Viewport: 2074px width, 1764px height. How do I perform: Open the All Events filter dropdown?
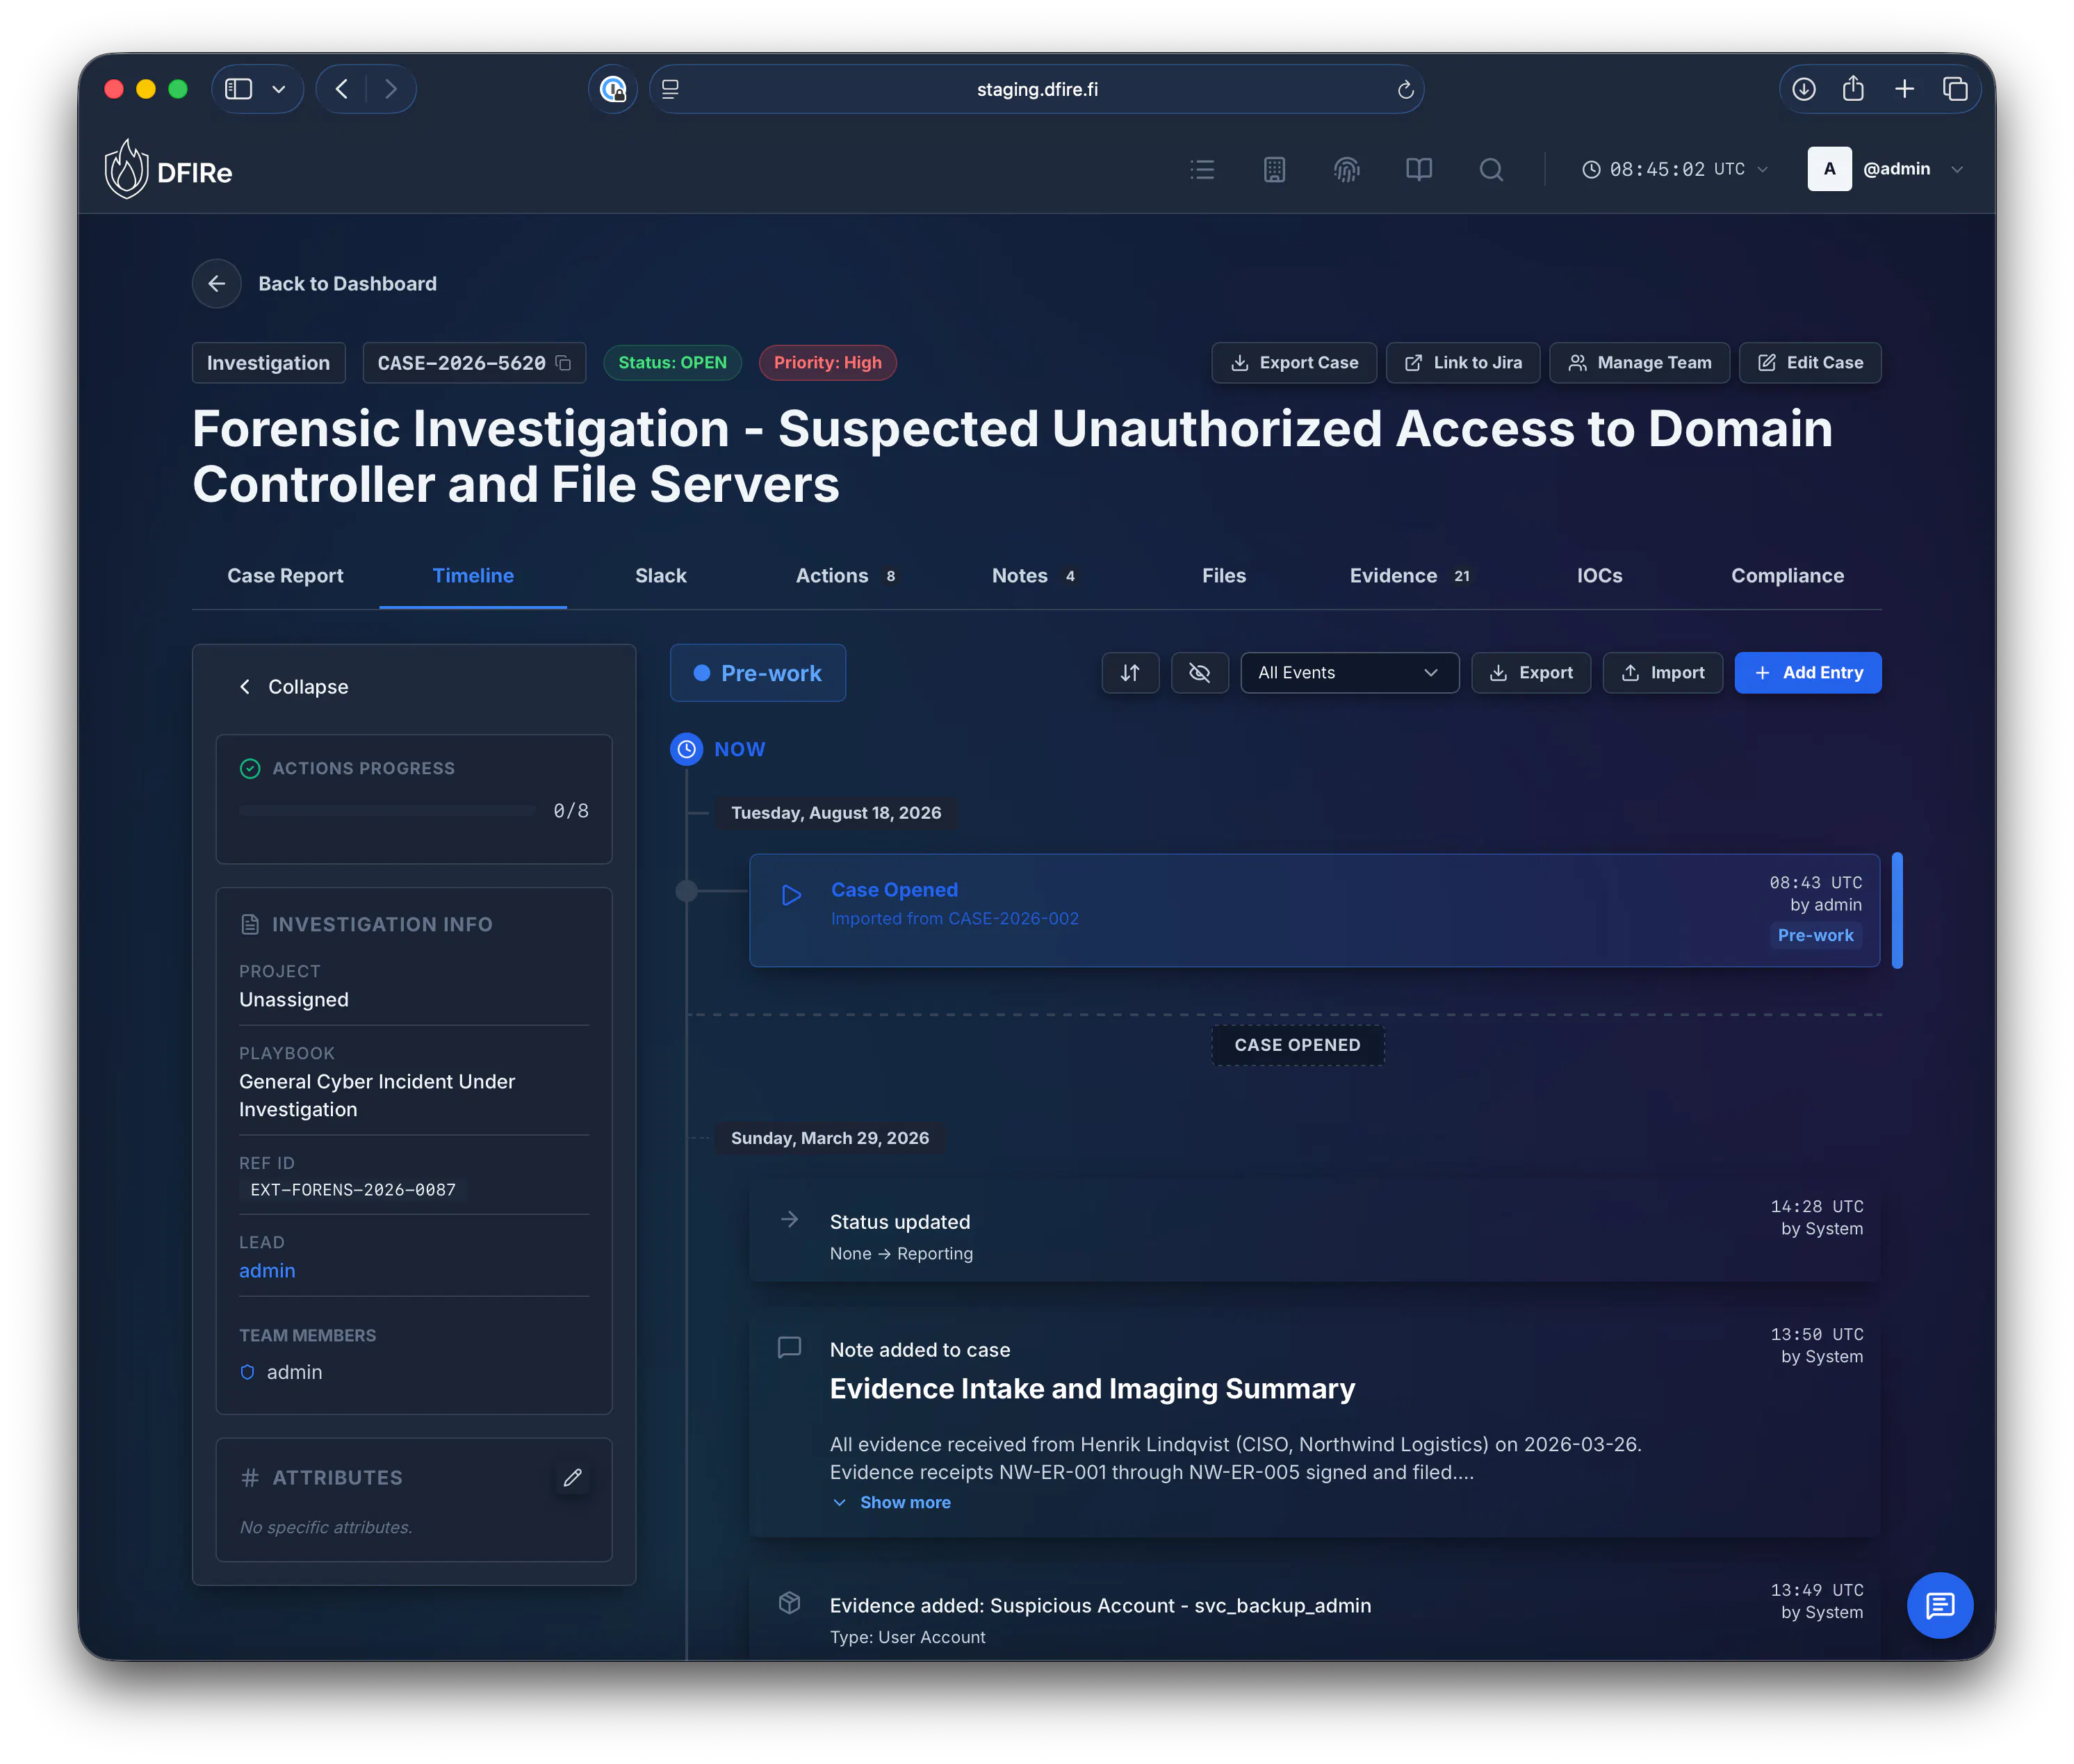tap(1349, 673)
